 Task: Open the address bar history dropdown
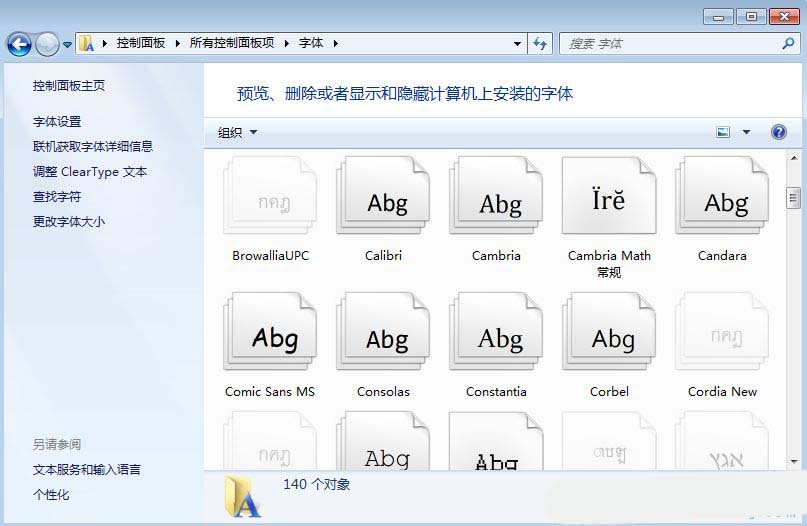[517, 44]
